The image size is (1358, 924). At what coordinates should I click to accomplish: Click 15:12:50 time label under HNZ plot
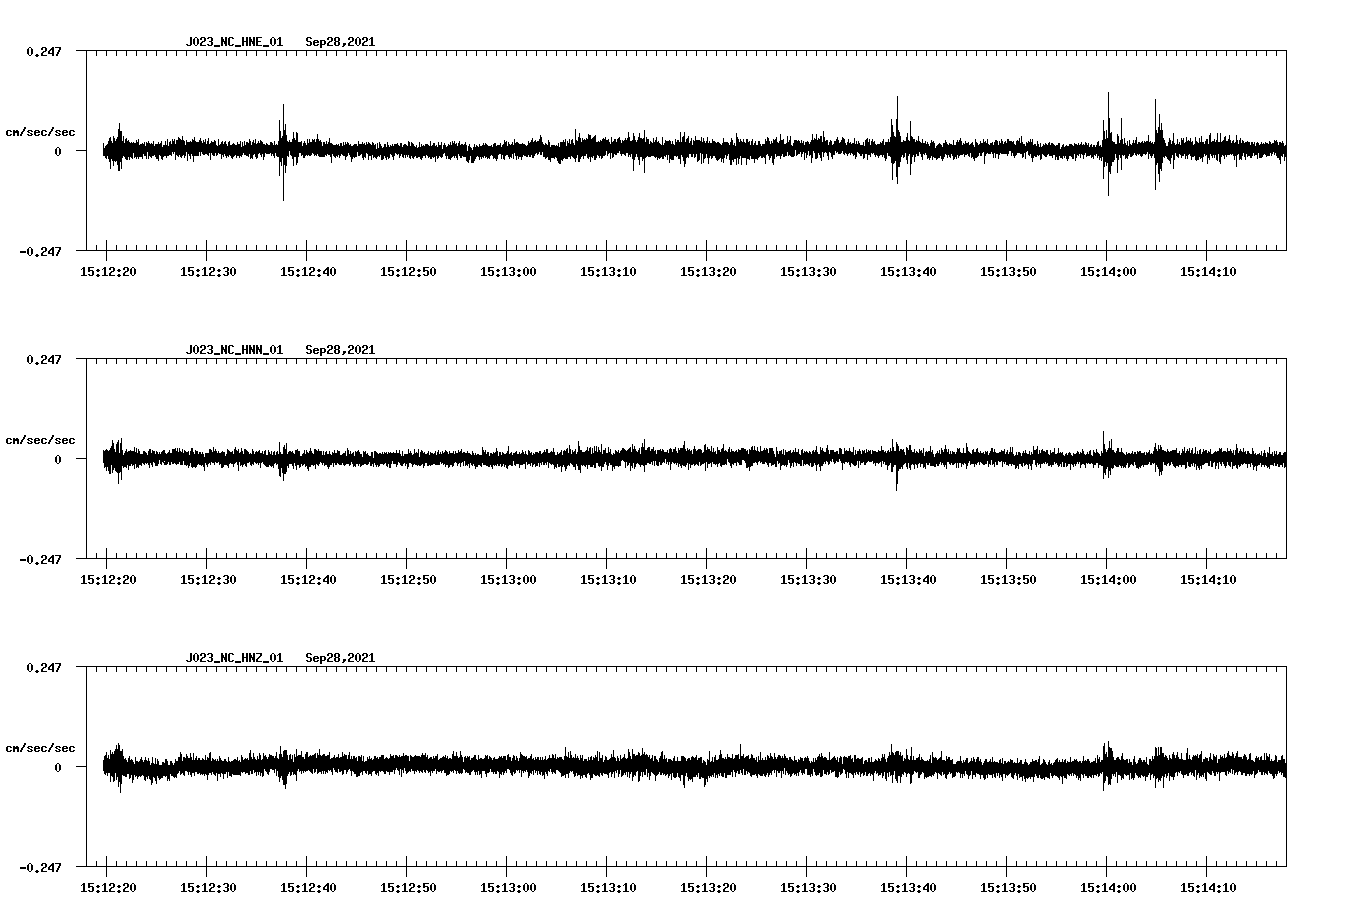[x=408, y=888]
